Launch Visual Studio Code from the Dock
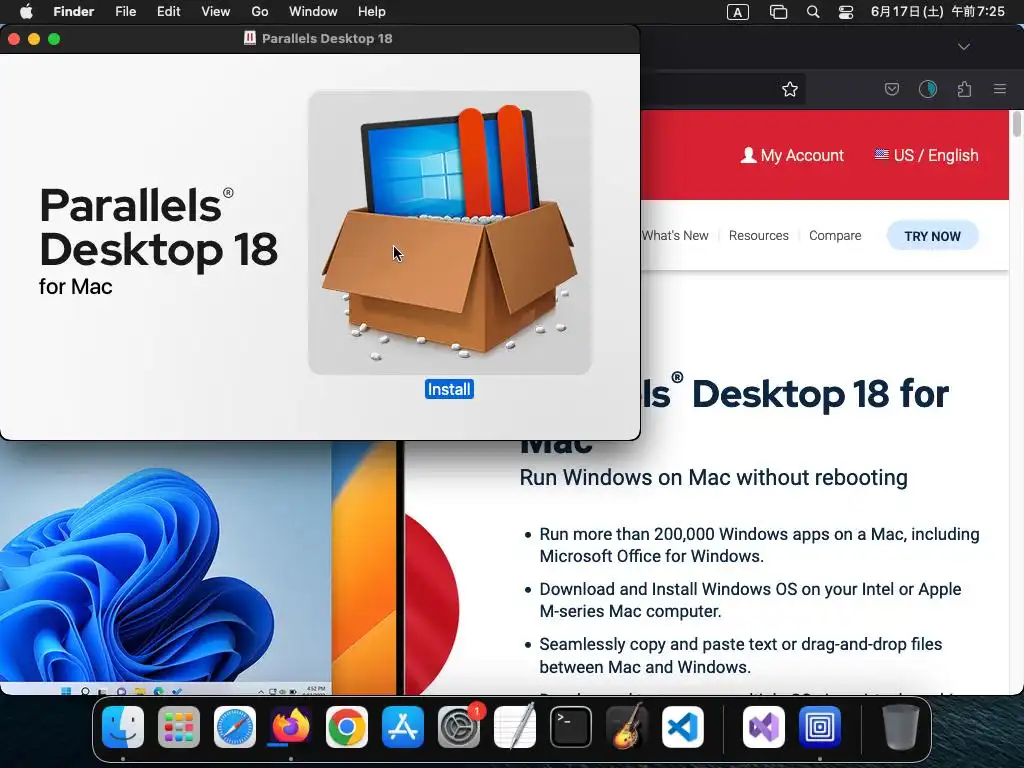 [x=682, y=727]
